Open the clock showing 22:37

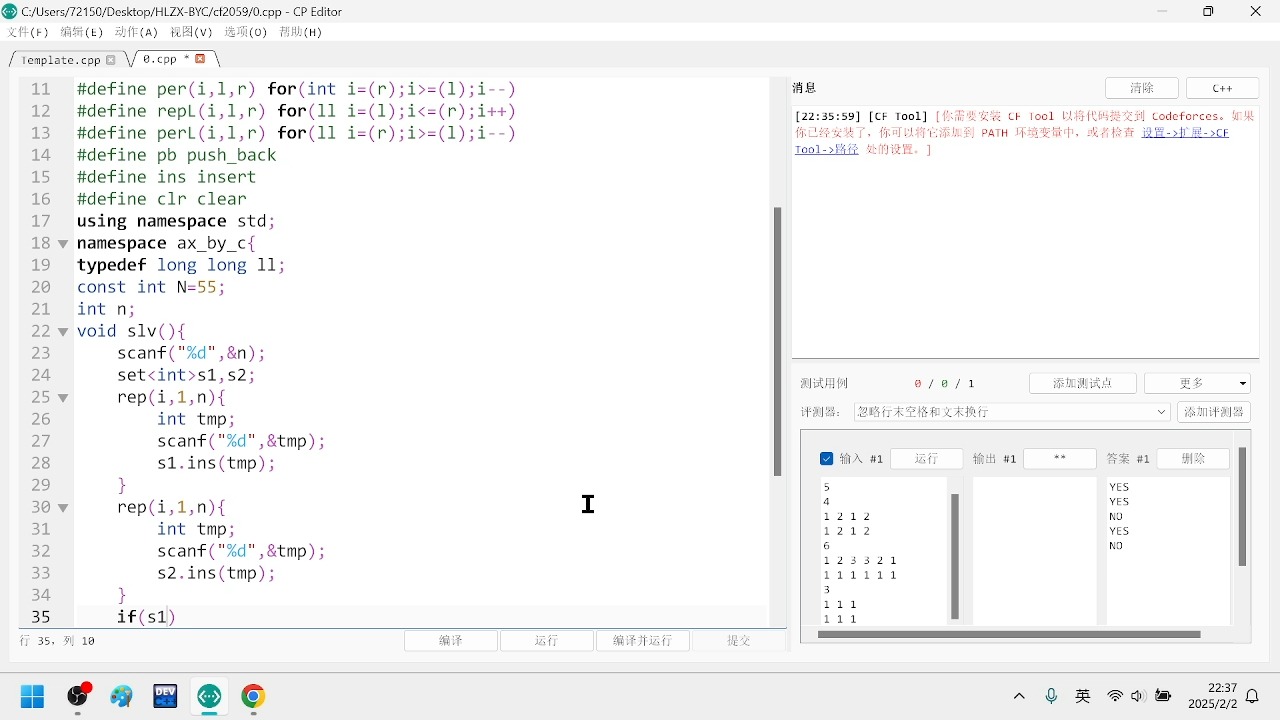[x=1213, y=696]
